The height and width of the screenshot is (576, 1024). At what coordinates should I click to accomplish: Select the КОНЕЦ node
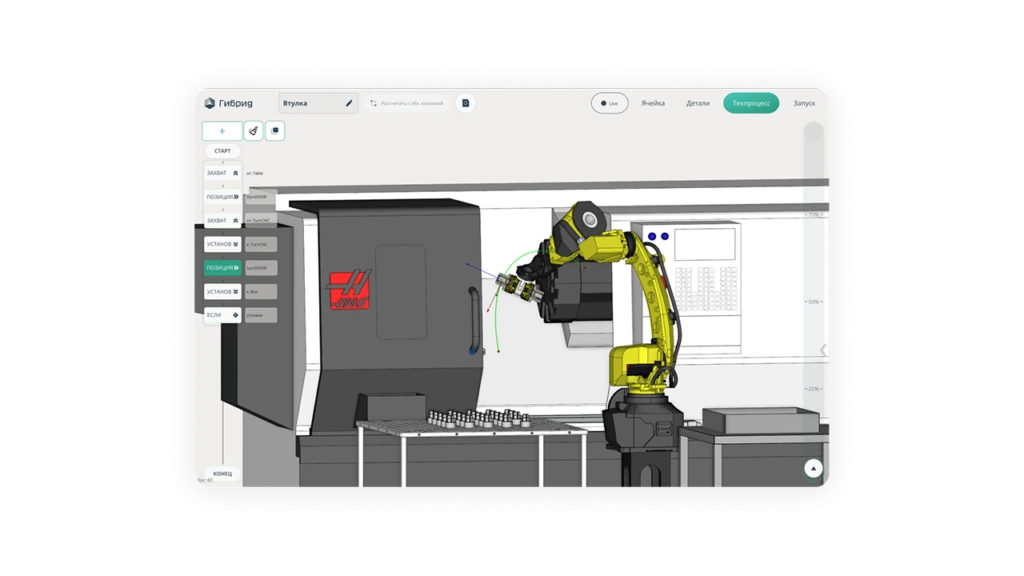coord(222,473)
